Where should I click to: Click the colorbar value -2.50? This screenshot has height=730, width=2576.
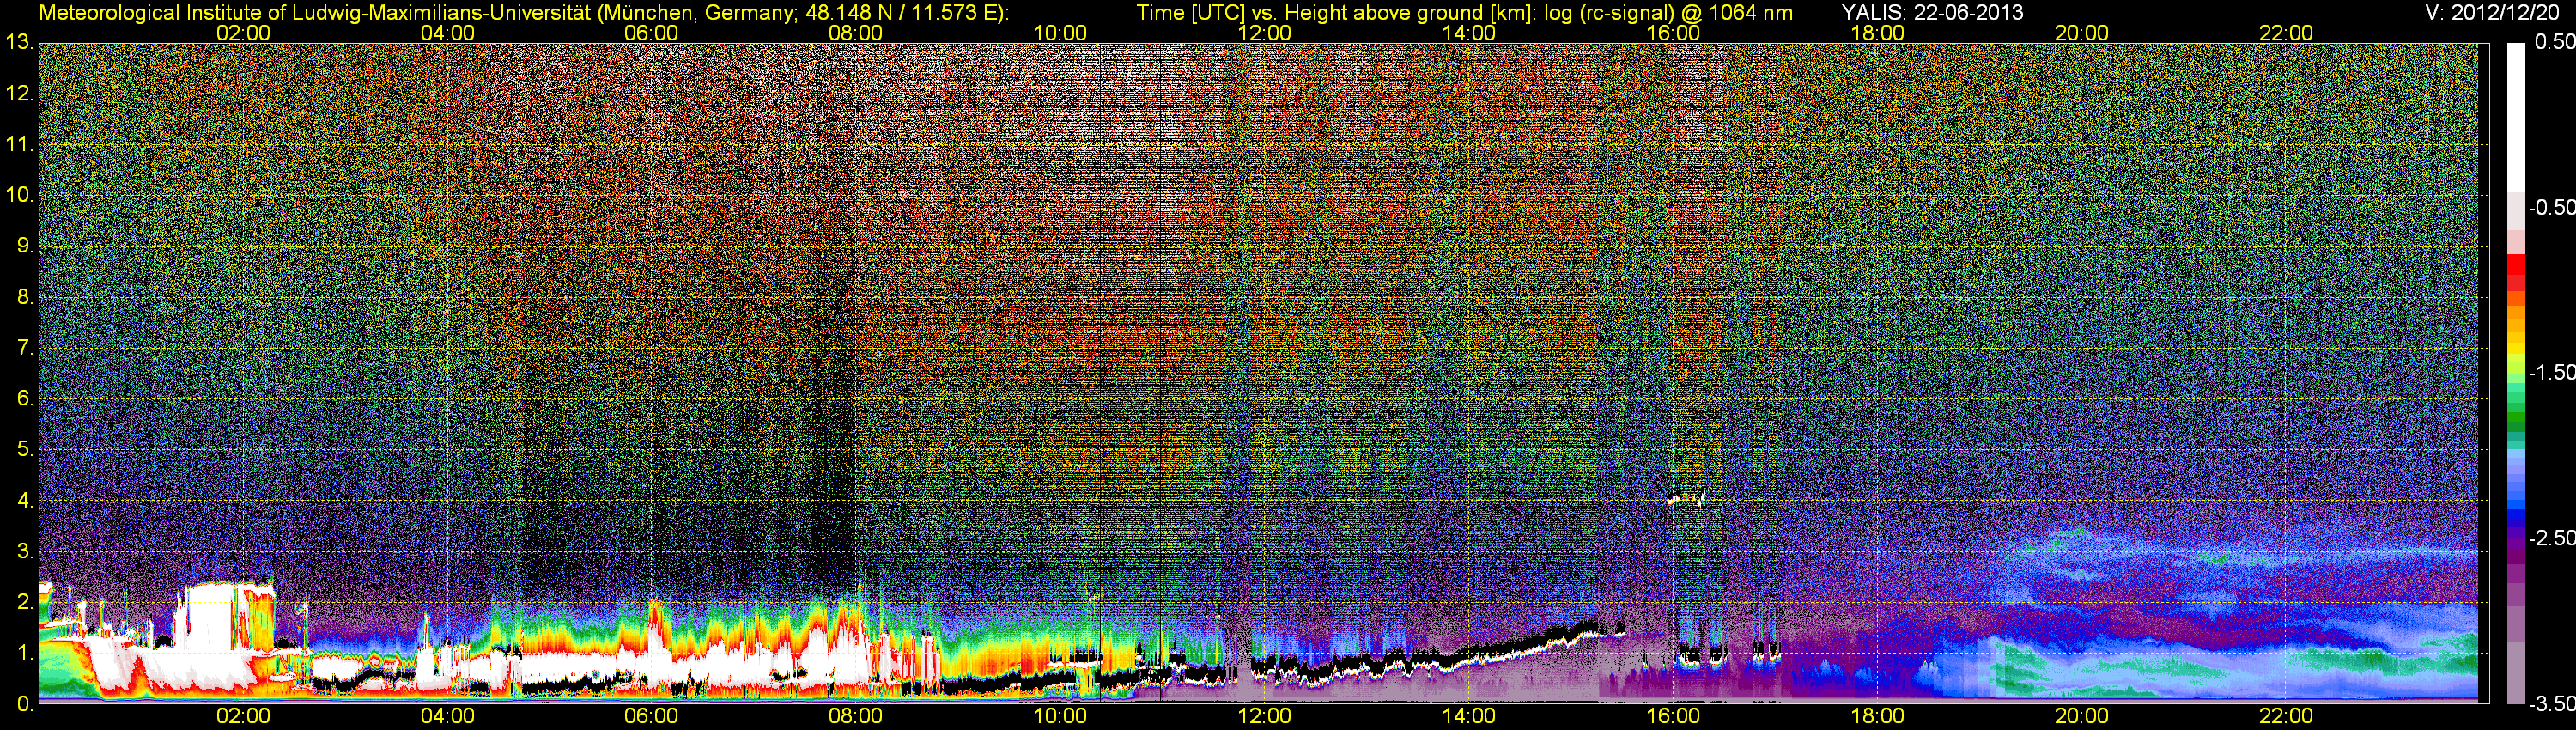[x=2551, y=538]
